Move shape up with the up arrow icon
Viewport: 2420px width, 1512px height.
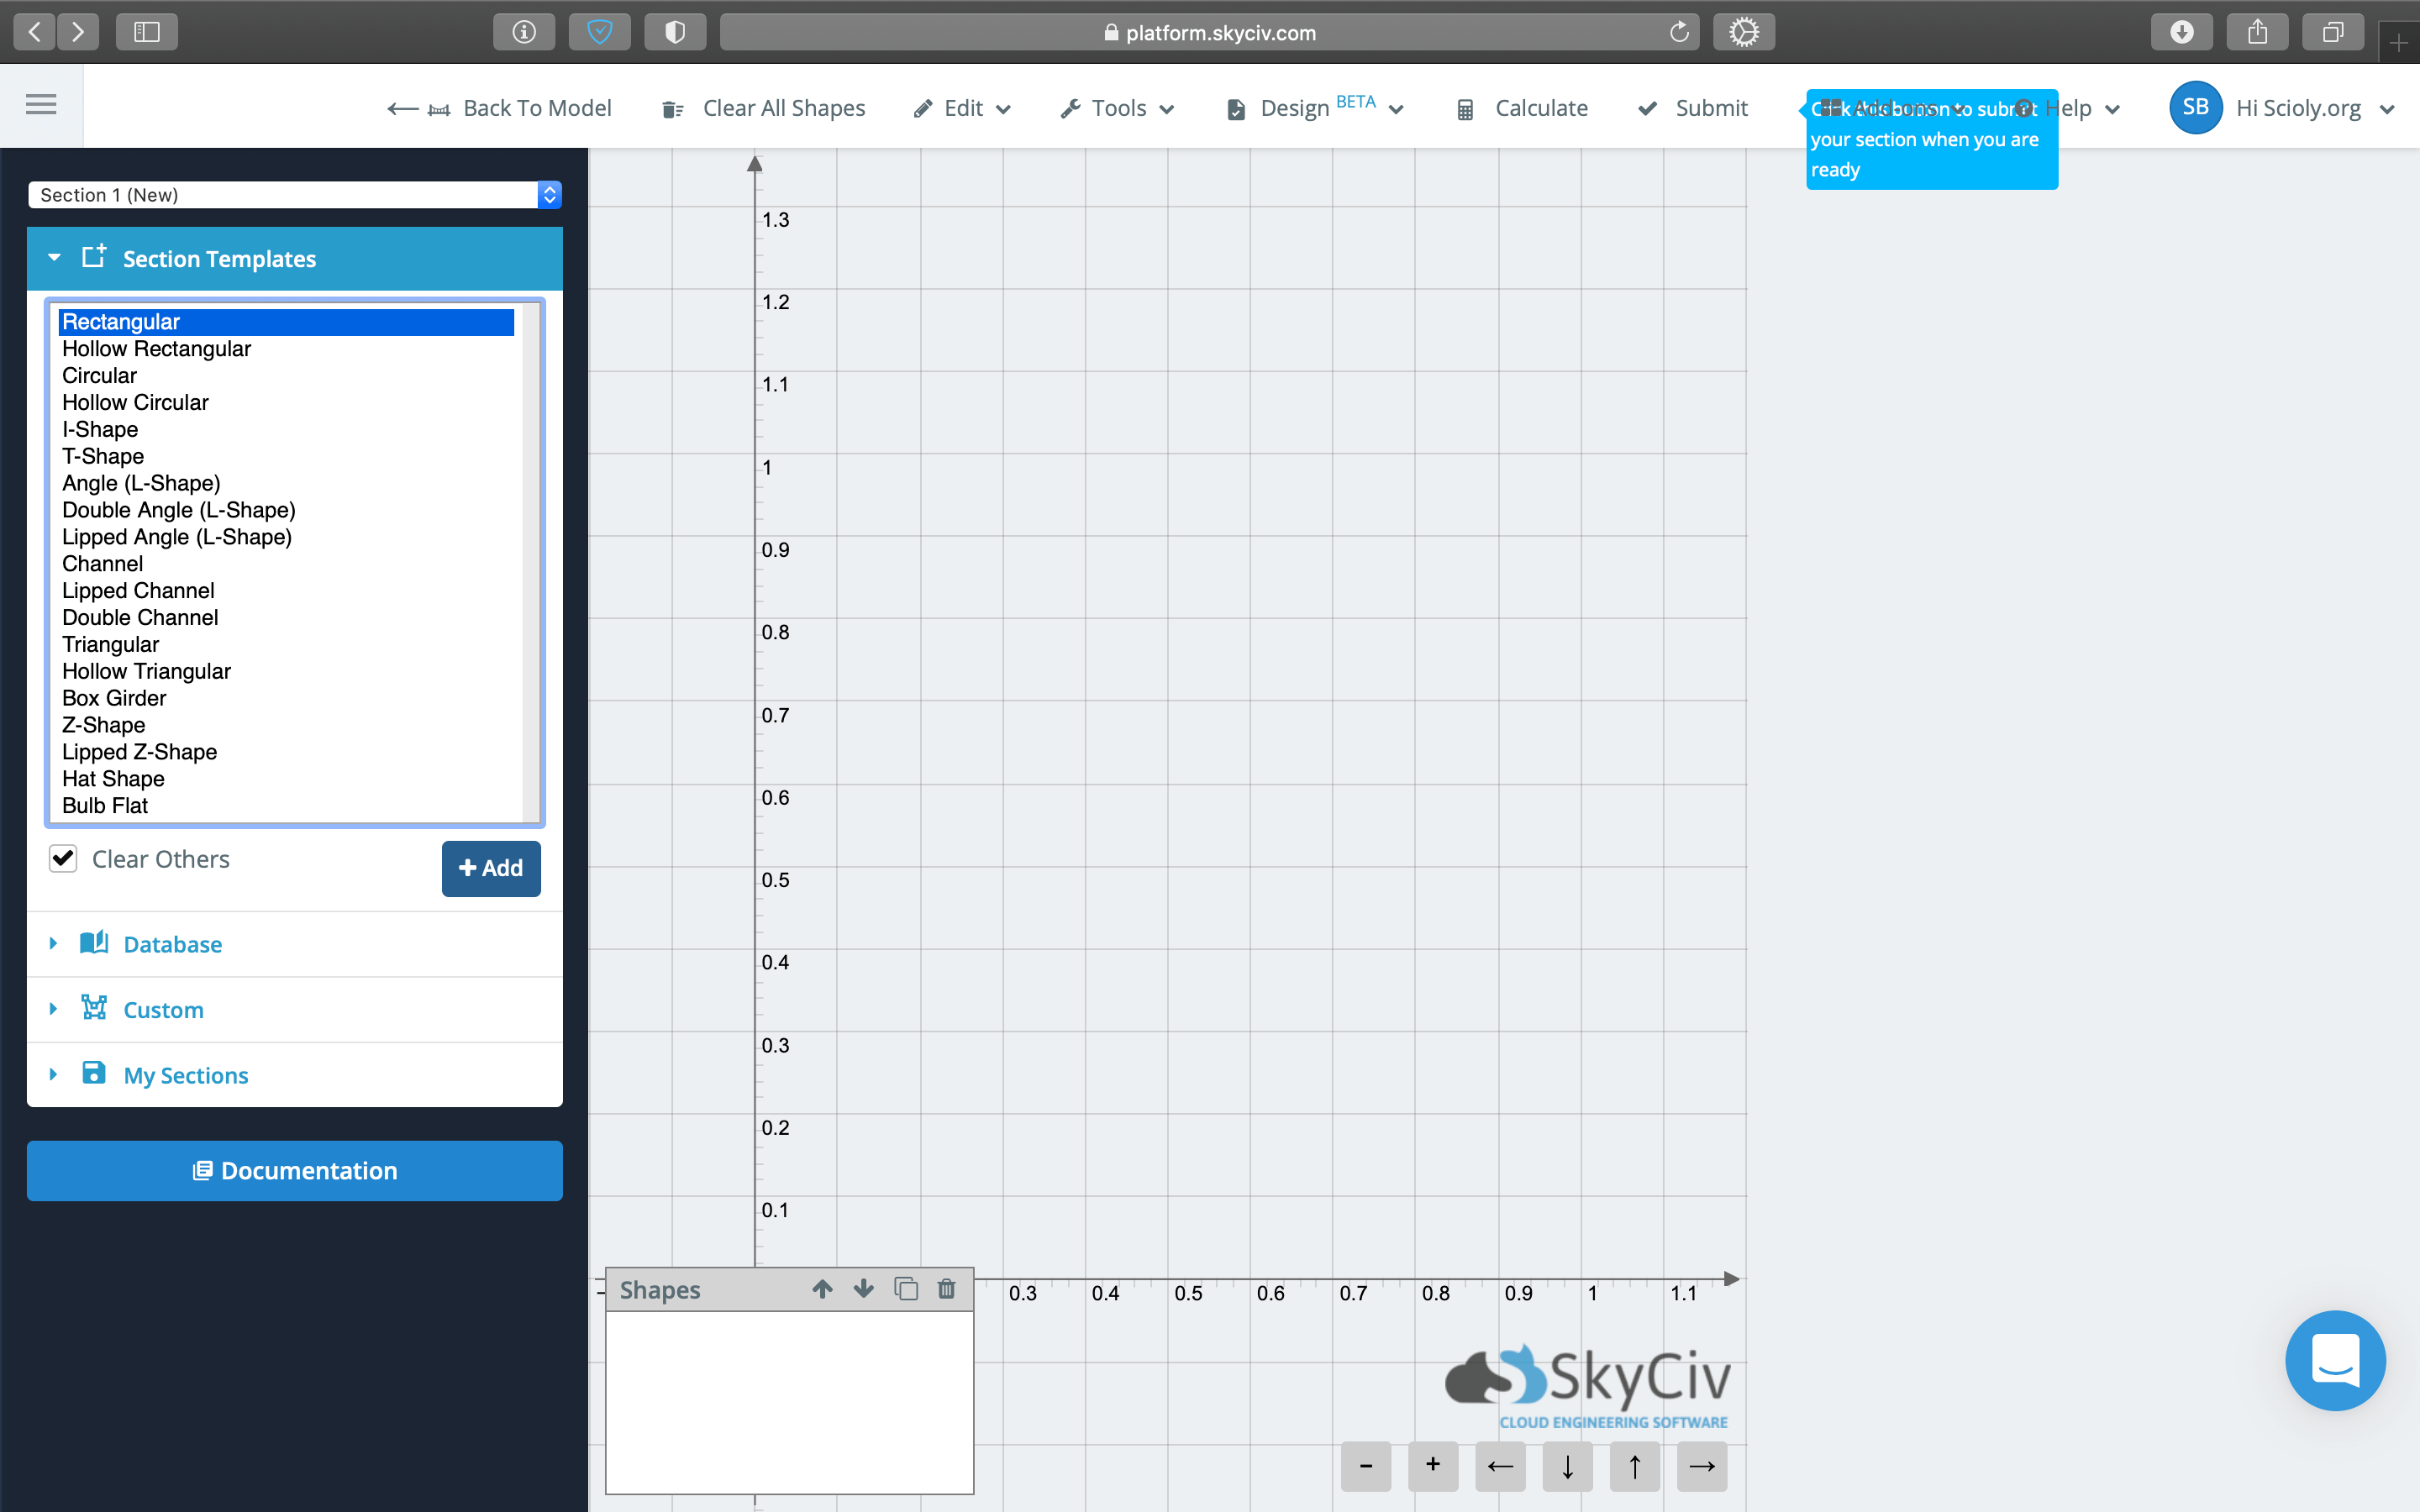click(822, 1289)
